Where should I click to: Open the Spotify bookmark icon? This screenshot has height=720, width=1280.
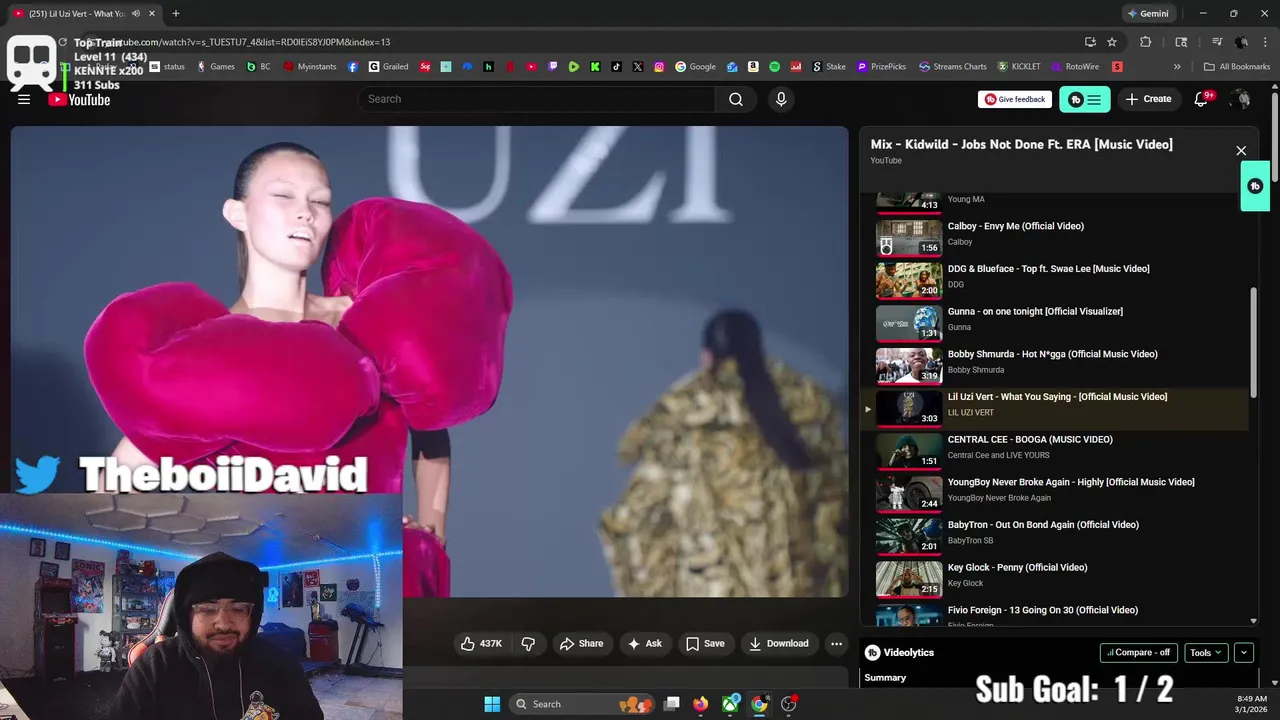coord(775,67)
